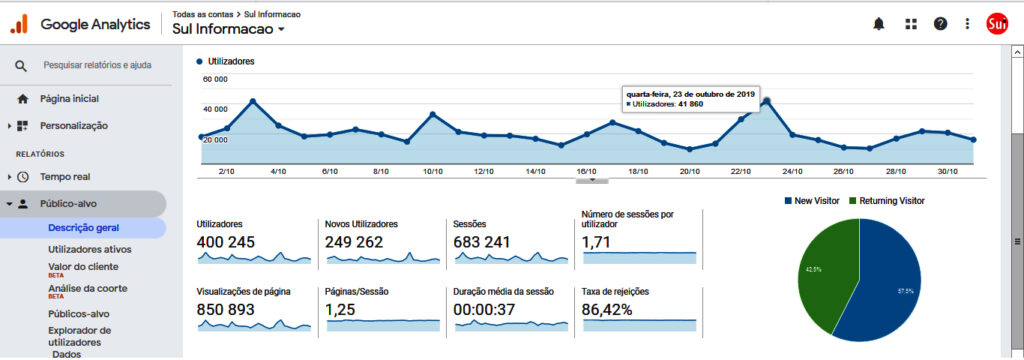
Task: Click the vertical scrollbar thumb
Action: [1017, 241]
